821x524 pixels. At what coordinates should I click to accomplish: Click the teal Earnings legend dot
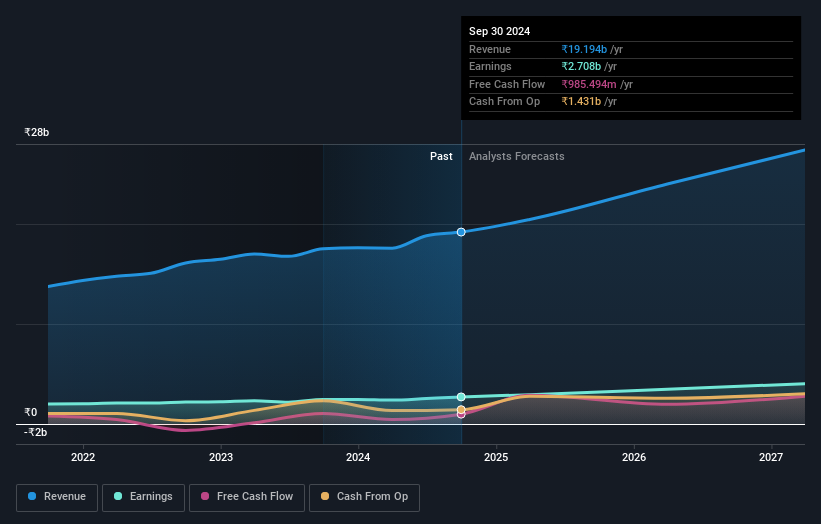pos(119,497)
